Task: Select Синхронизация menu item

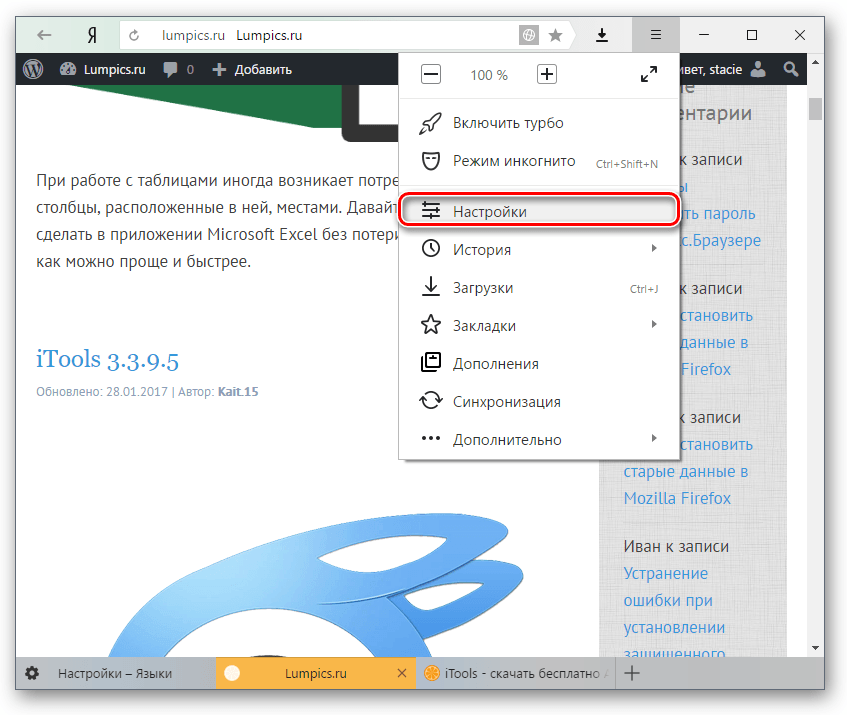Action: click(539, 401)
